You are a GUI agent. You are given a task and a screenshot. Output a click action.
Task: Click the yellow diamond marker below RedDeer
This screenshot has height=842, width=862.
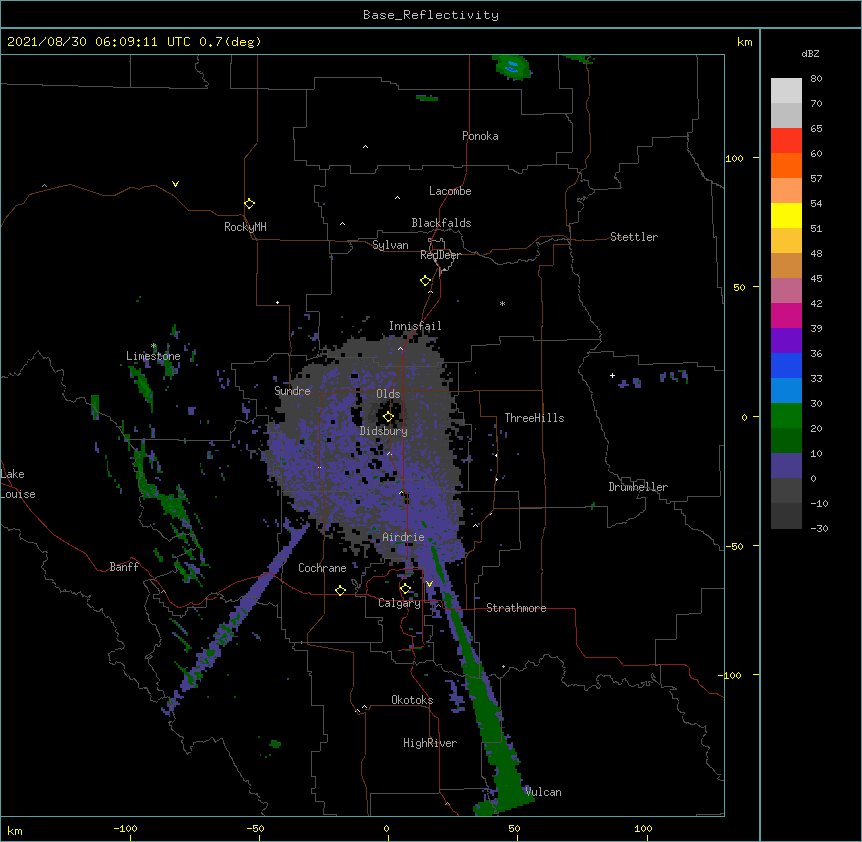425,281
